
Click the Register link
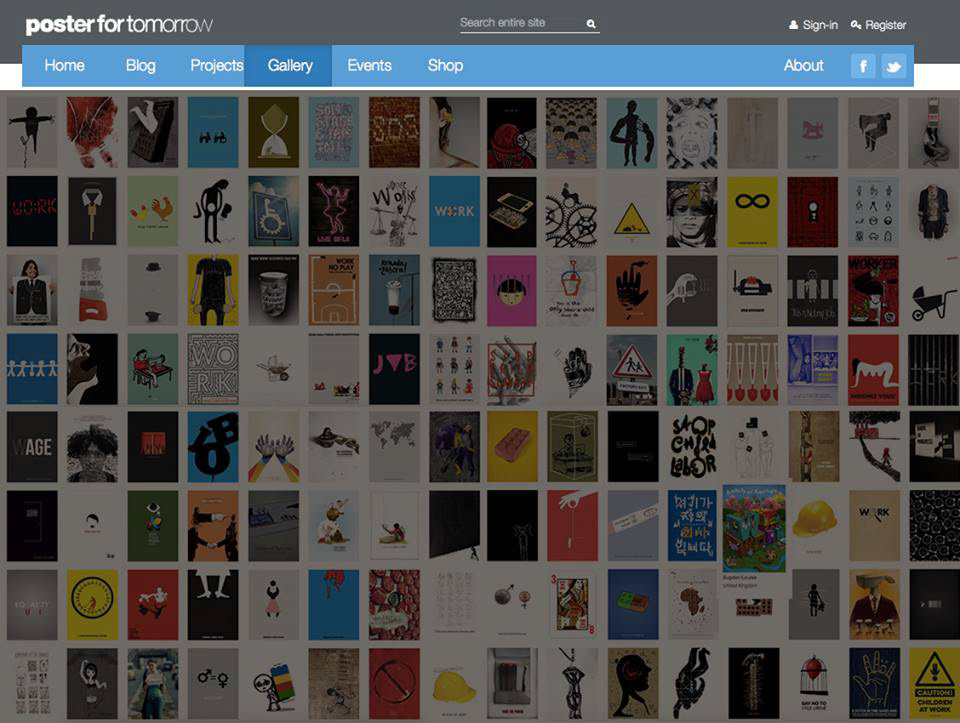pos(885,25)
